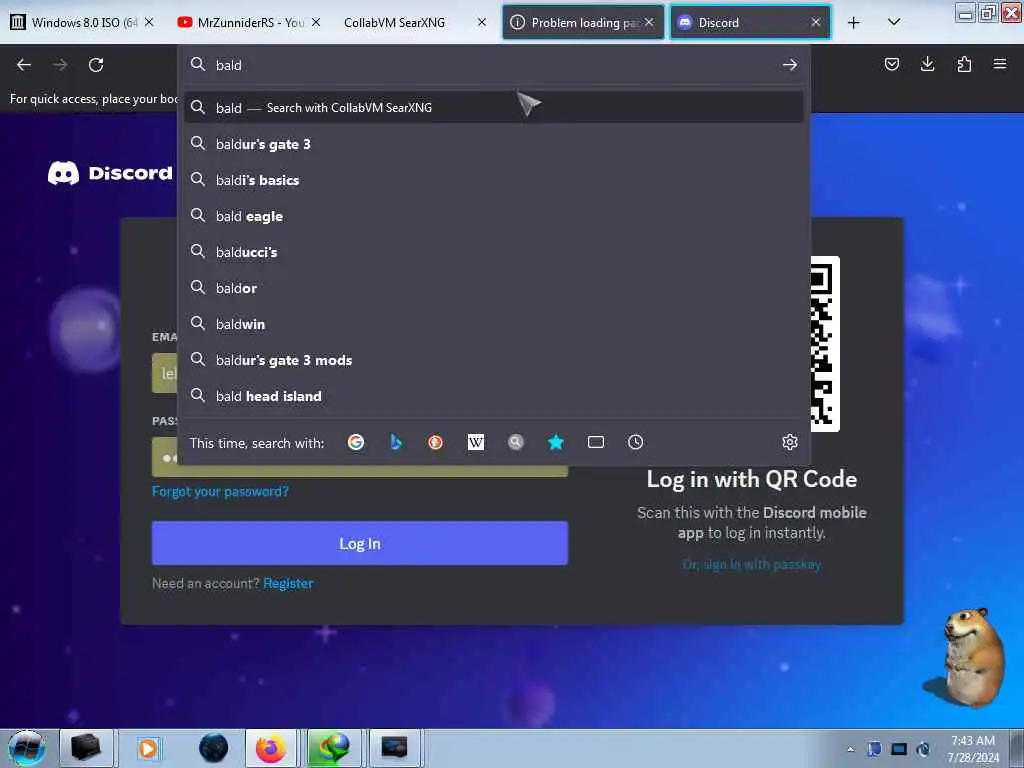Choose 'bald — Search with CollabVM SearXNG'
Screen dimensions: 1024x768
tap(493, 108)
